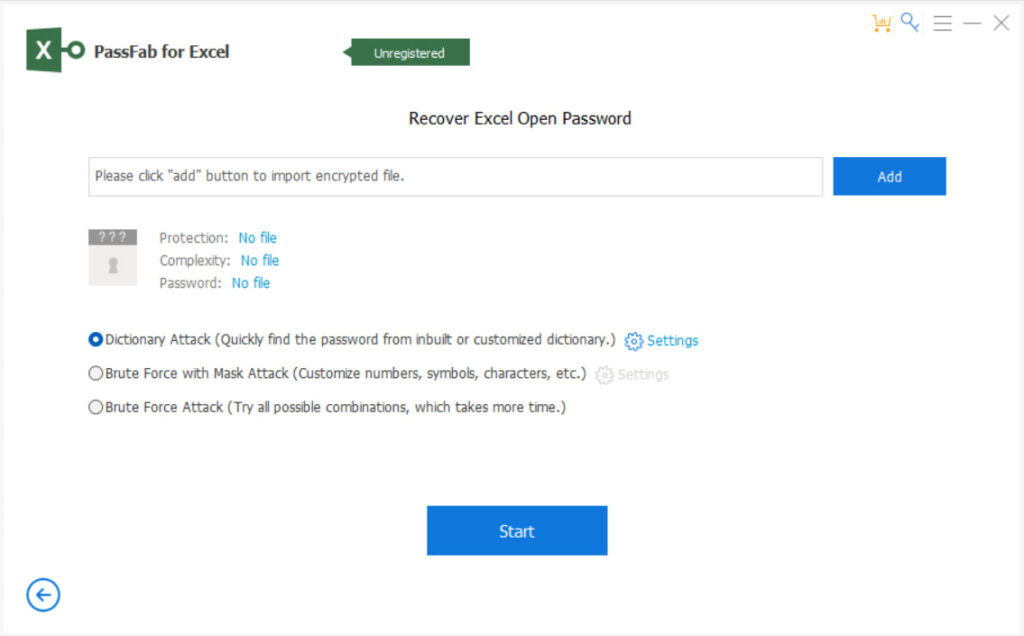This screenshot has height=636, width=1024.
Task: Open the register key icon
Action: 910,22
